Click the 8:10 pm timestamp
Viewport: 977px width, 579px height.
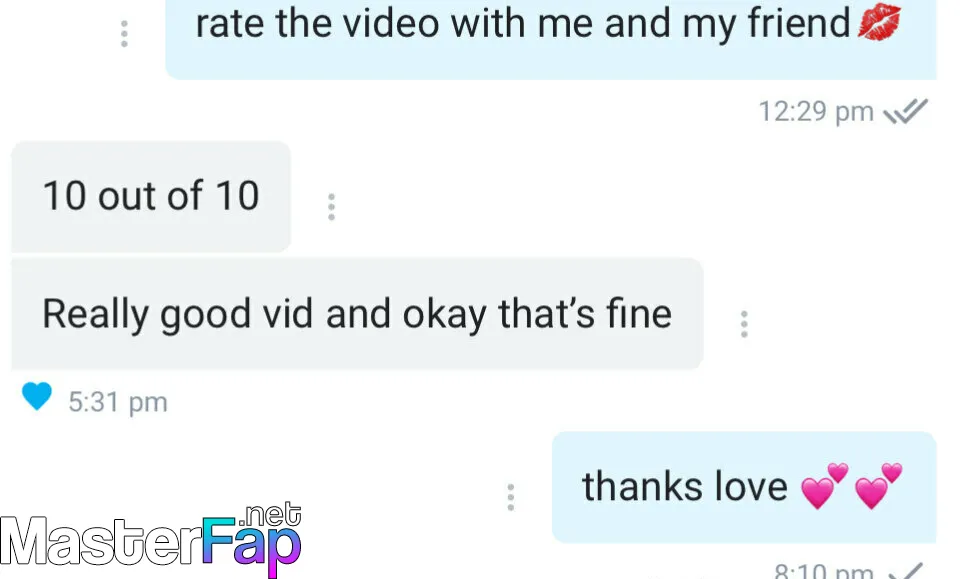[x=824, y=570]
